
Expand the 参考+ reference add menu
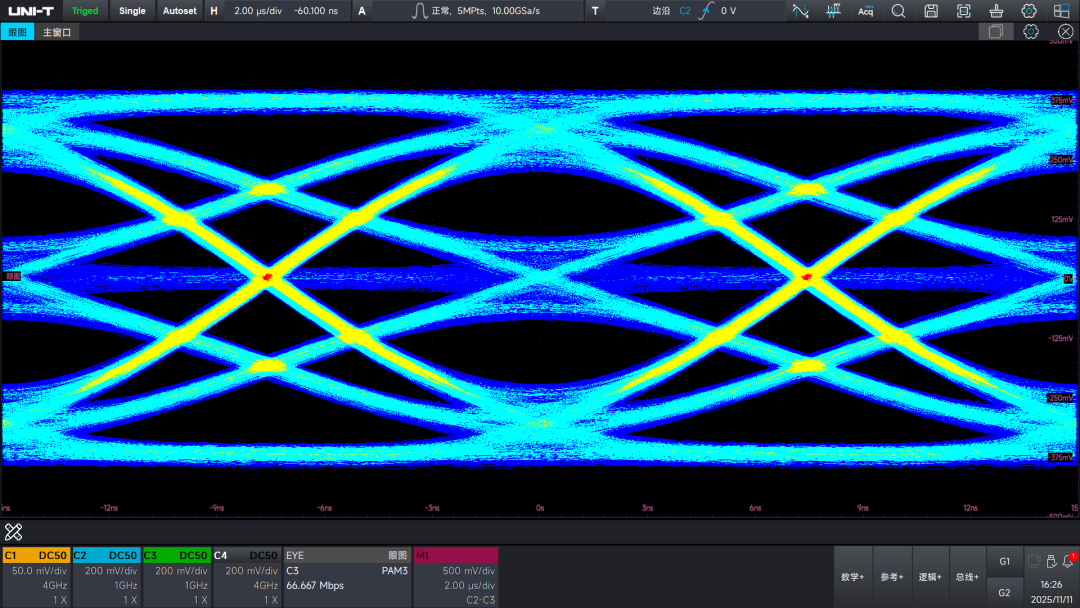(891, 577)
